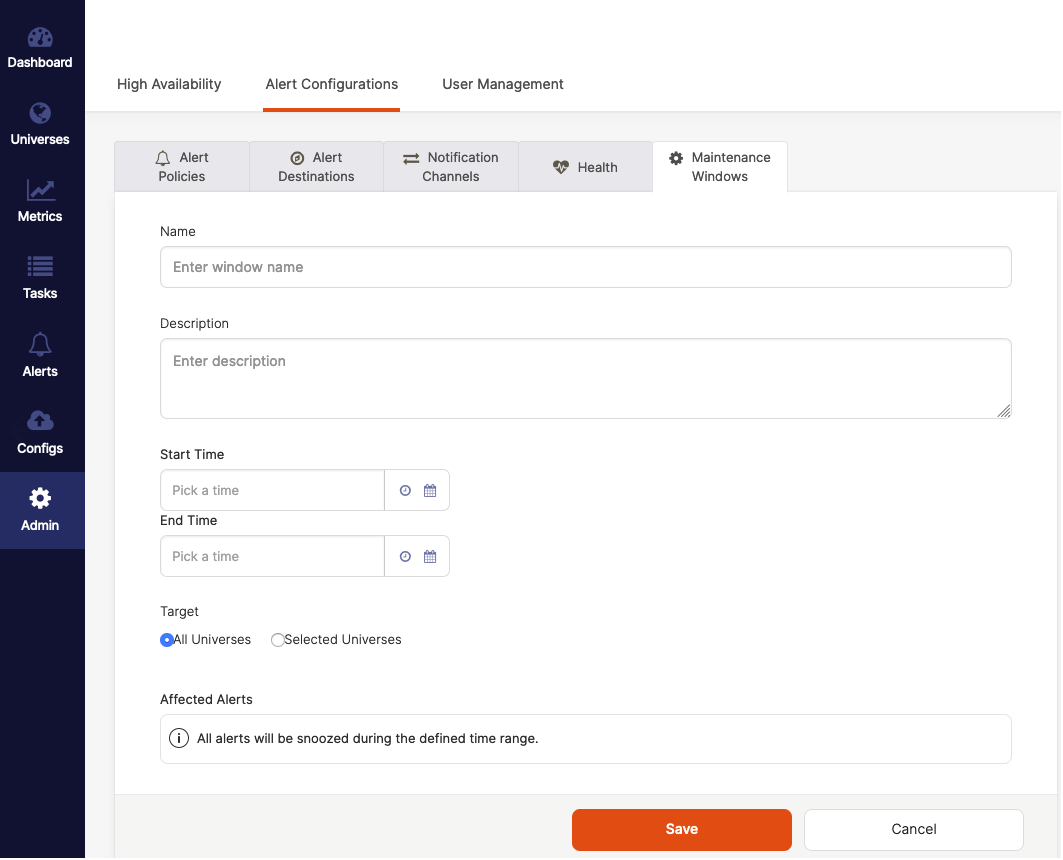The width and height of the screenshot is (1063, 860).
Task: Open the End Time picker field
Action: click(x=272, y=557)
